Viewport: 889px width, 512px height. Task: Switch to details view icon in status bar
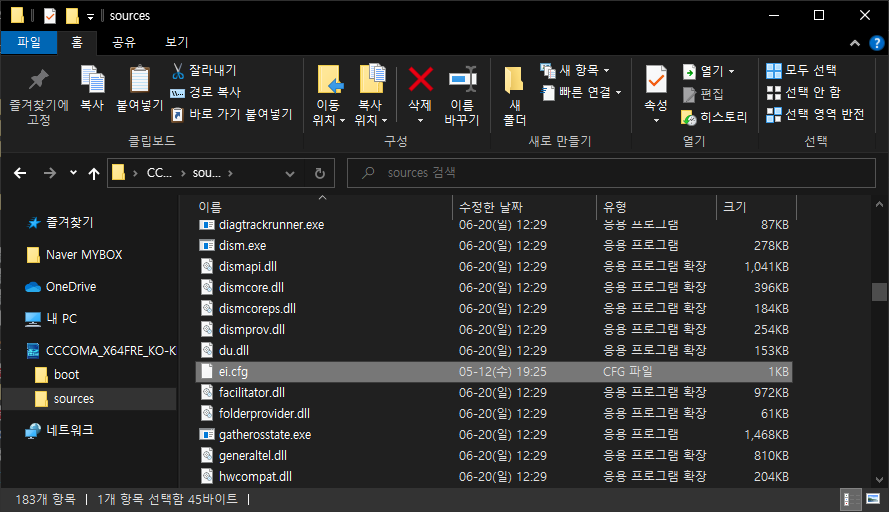[x=850, y=500]
